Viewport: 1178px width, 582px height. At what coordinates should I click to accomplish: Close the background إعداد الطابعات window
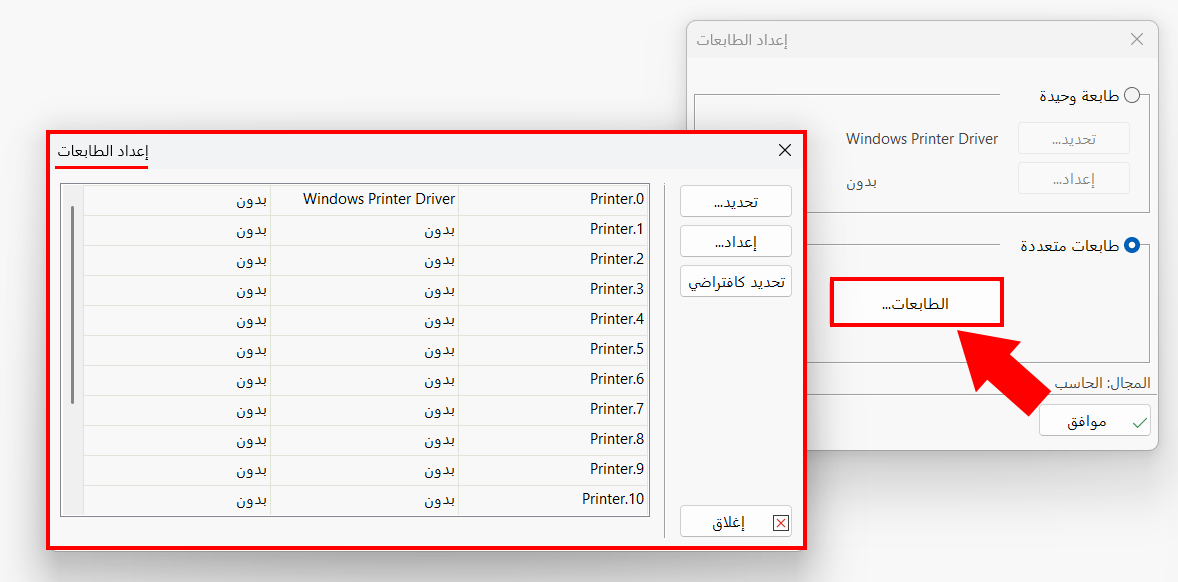click(1136, 40)
